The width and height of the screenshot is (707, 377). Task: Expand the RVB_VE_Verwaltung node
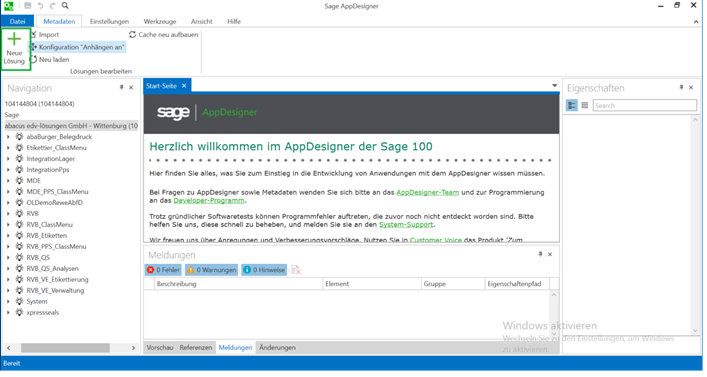pyautogui.click(x=8, y=291)
